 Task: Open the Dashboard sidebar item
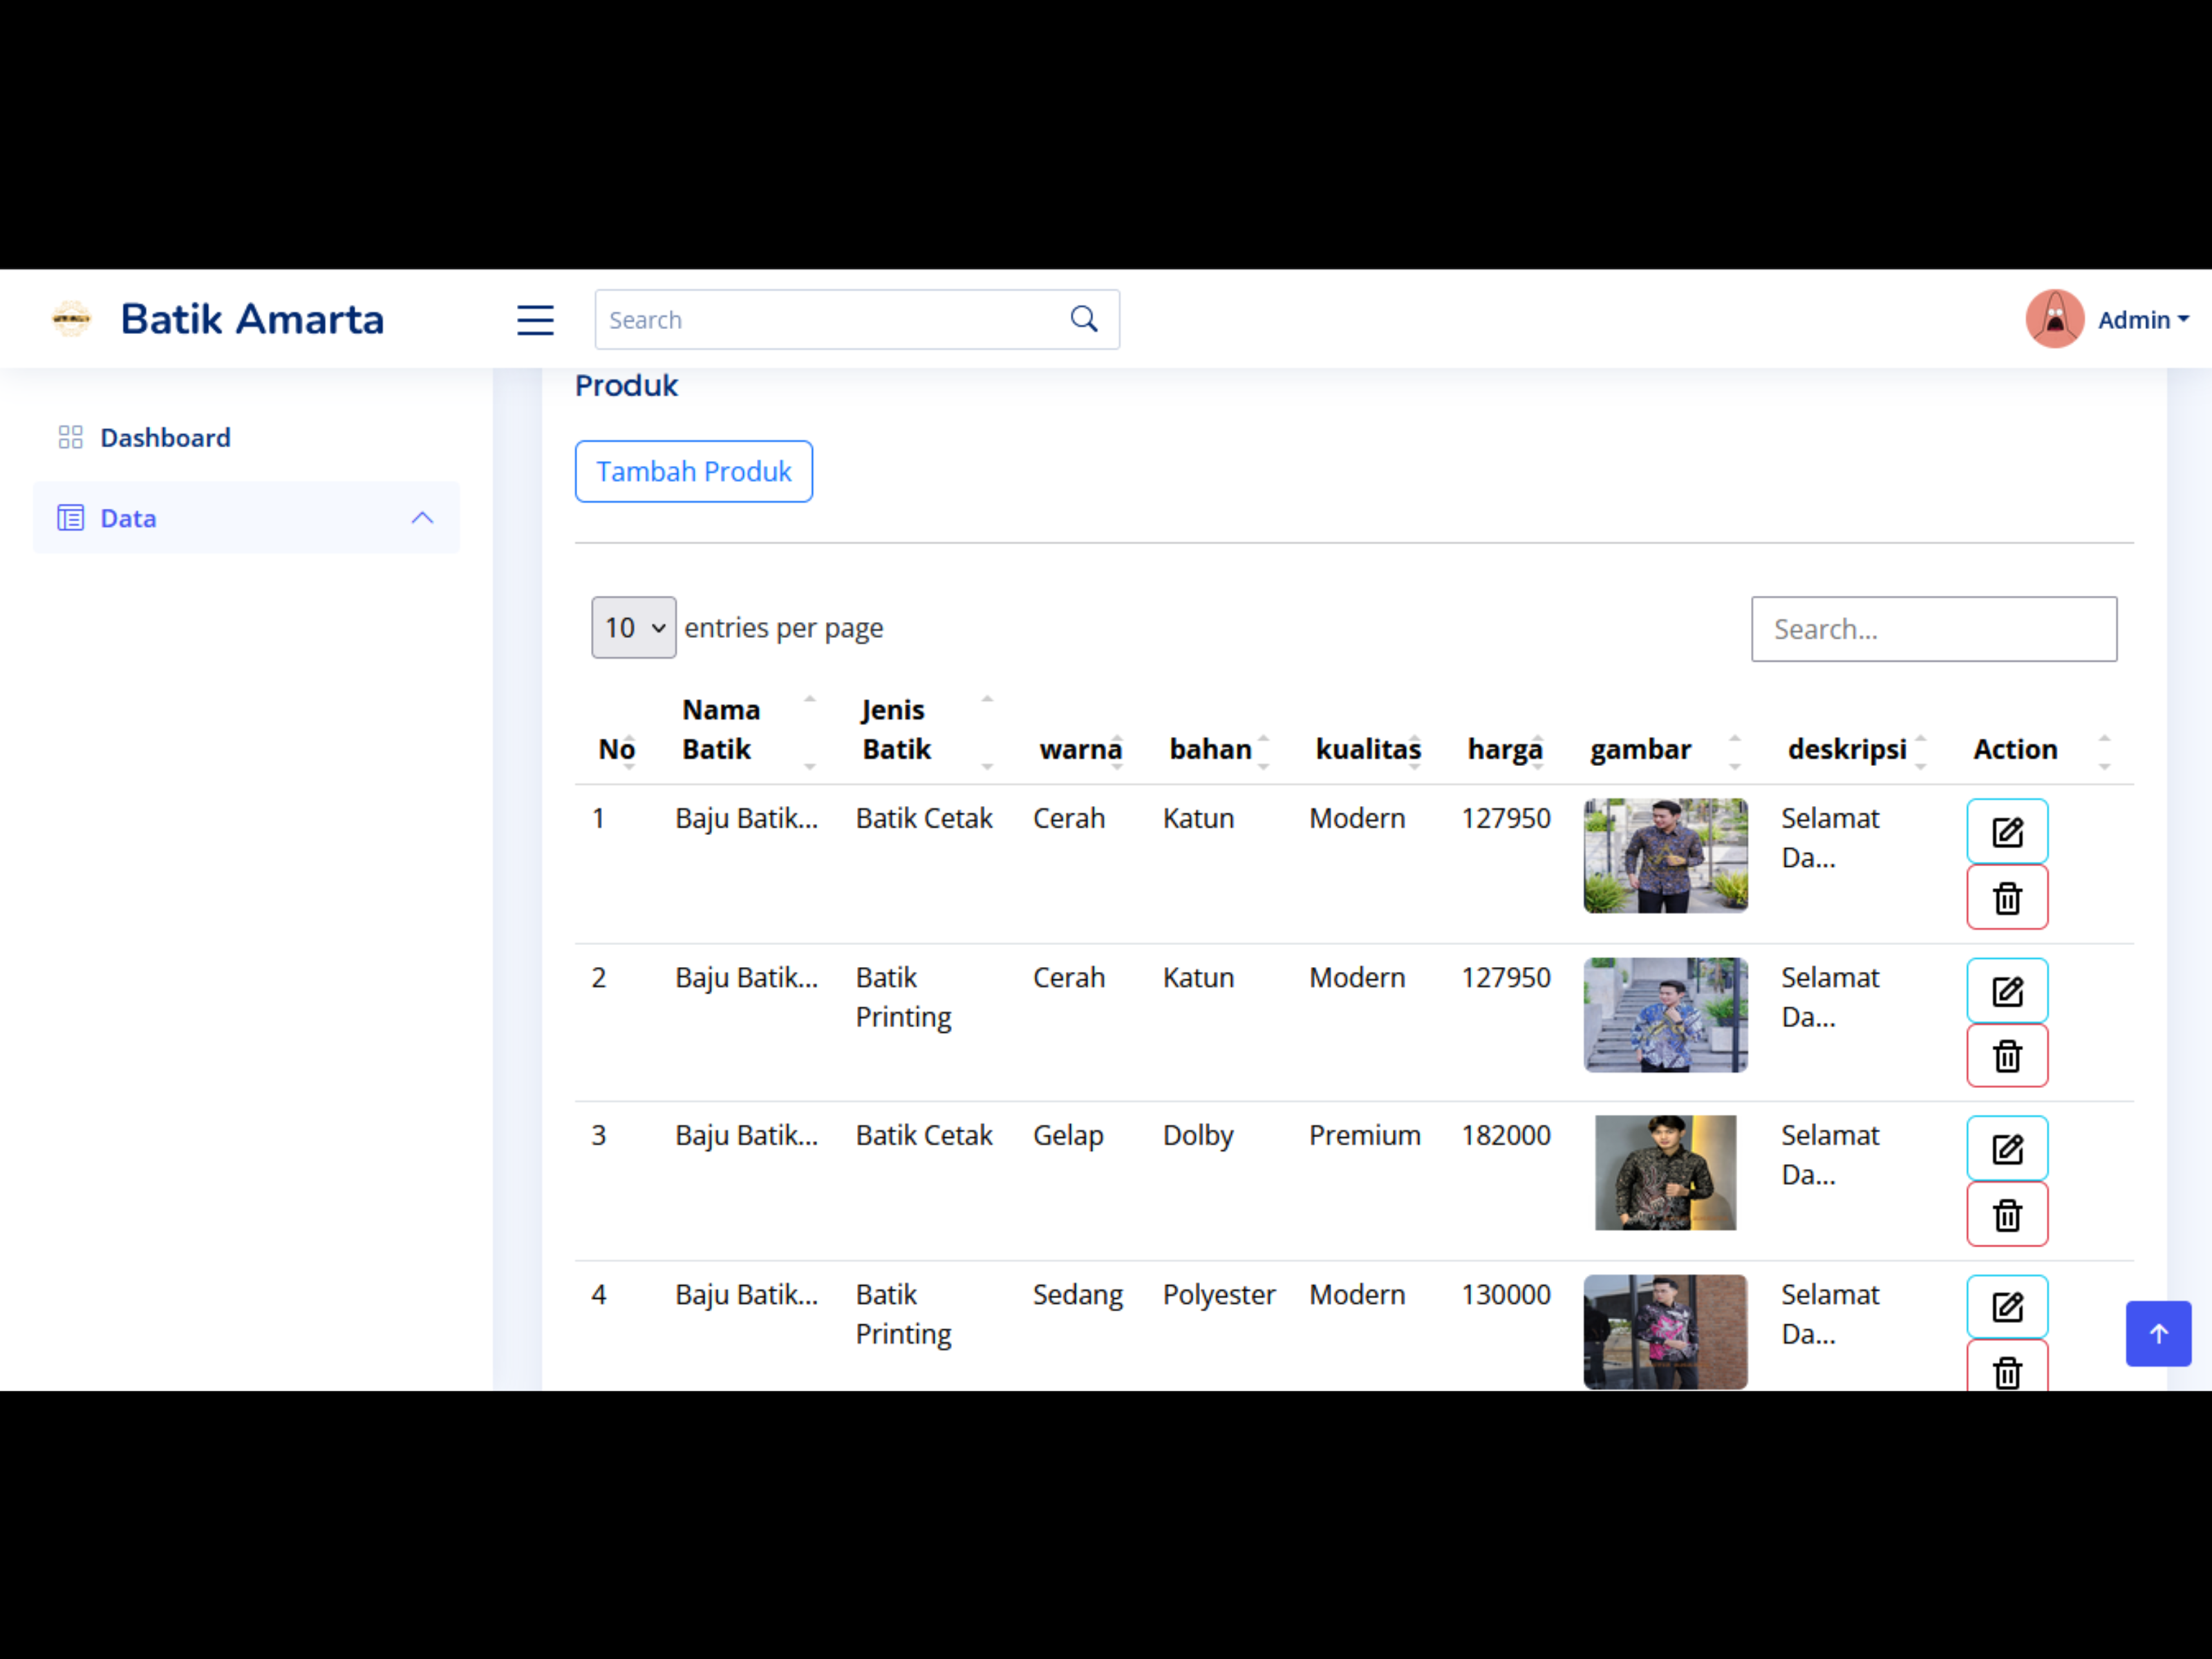[x=165, y=438]
